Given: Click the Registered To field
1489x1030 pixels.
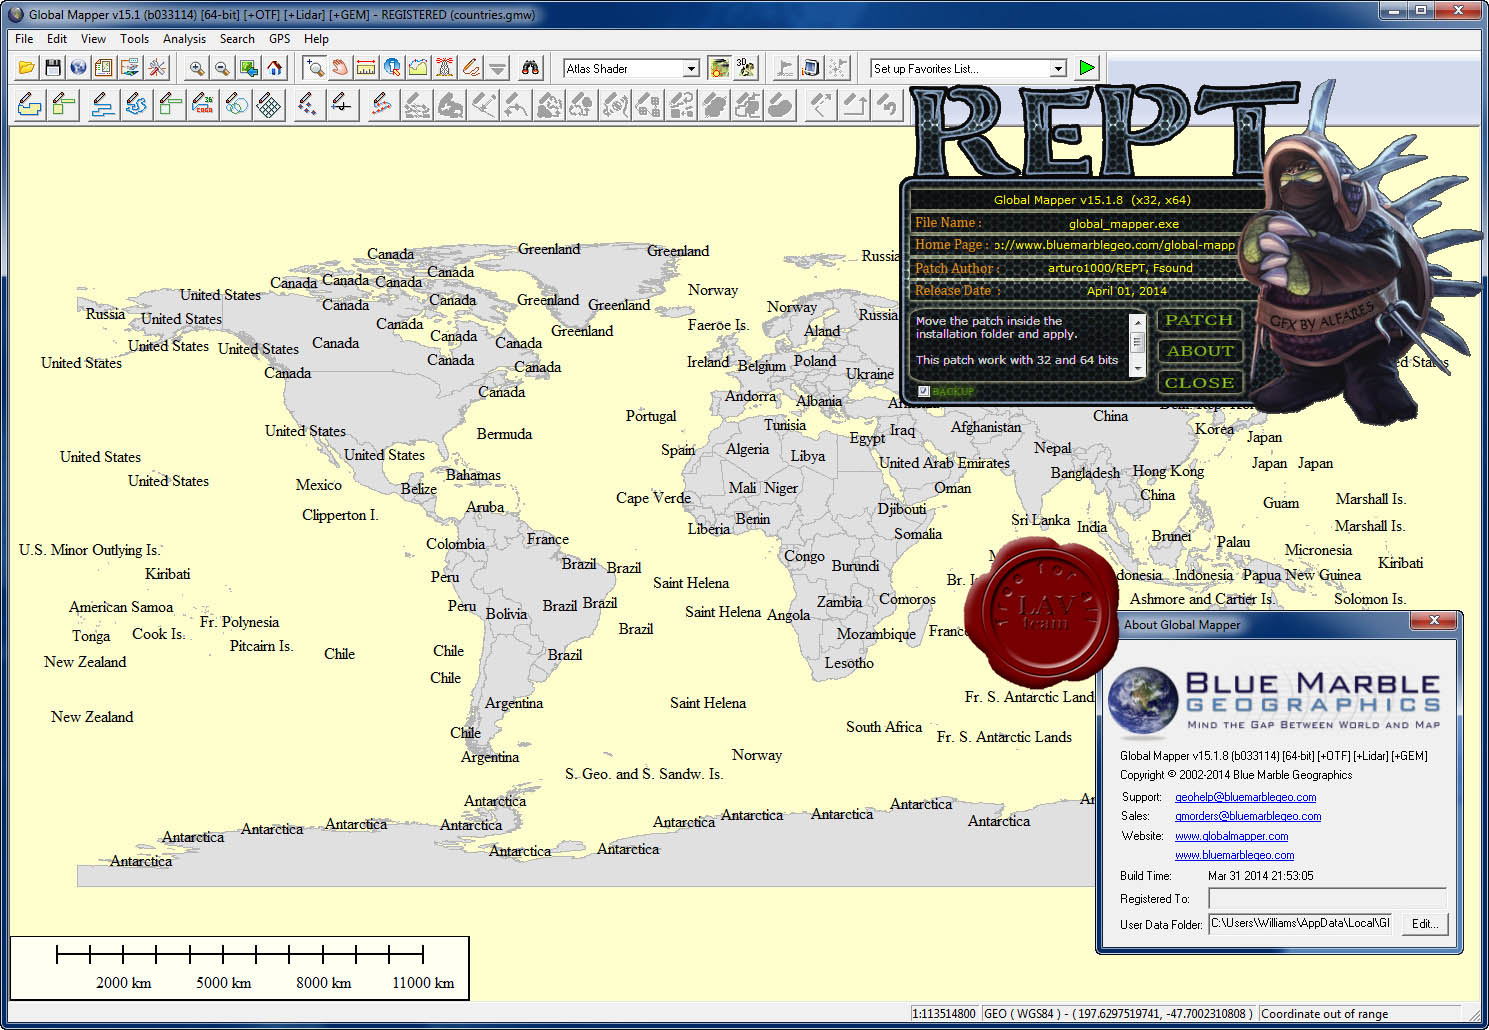Looking at the screenshot, I should tap(1327, 898).
